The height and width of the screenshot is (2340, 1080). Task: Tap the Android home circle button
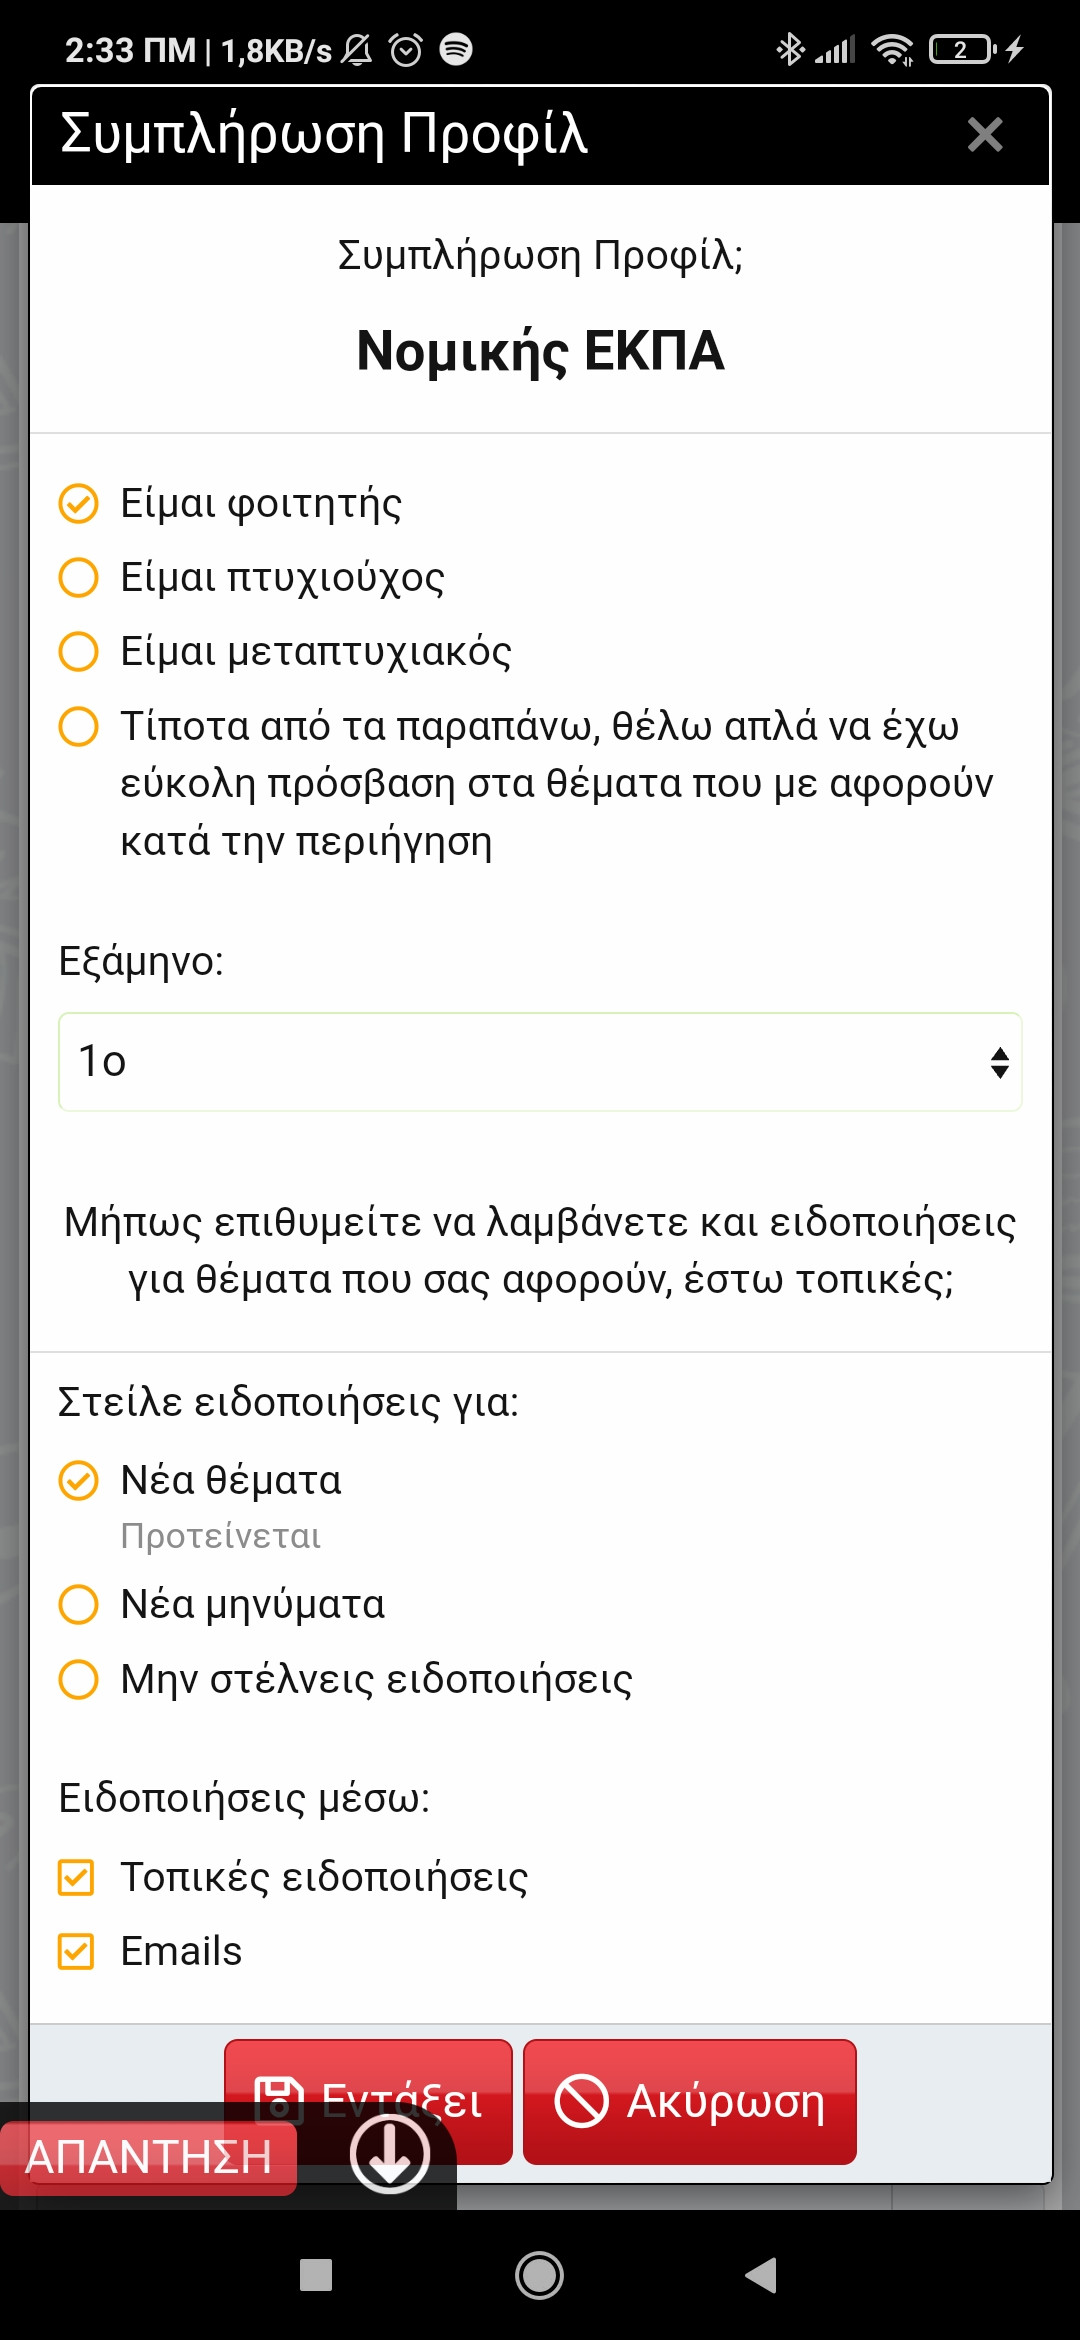coord(539,2275)
